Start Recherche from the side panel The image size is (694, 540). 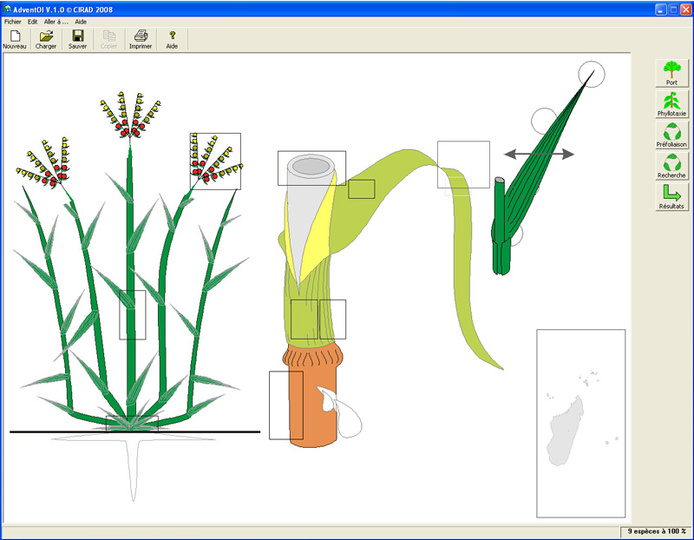pyautogui.click(x=672, y=165)
